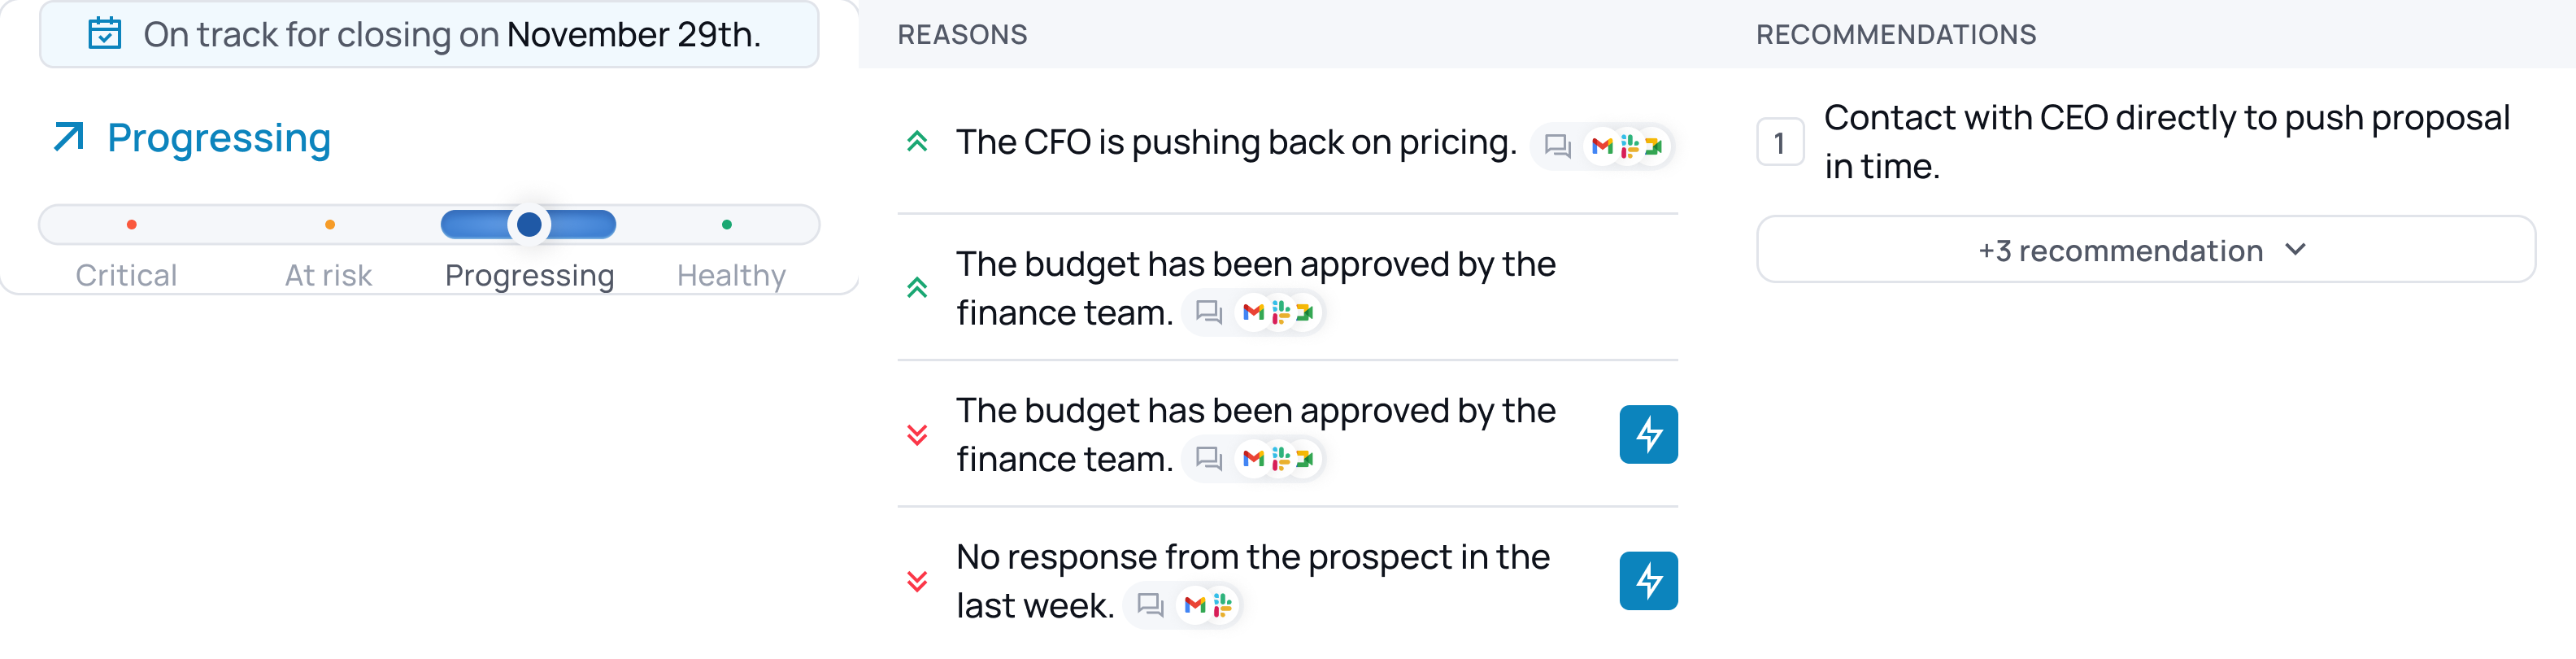Click Google Meet icon on CFO pricing reason
Viewport: 2576px width, 659px height.
coord(1654,146)
